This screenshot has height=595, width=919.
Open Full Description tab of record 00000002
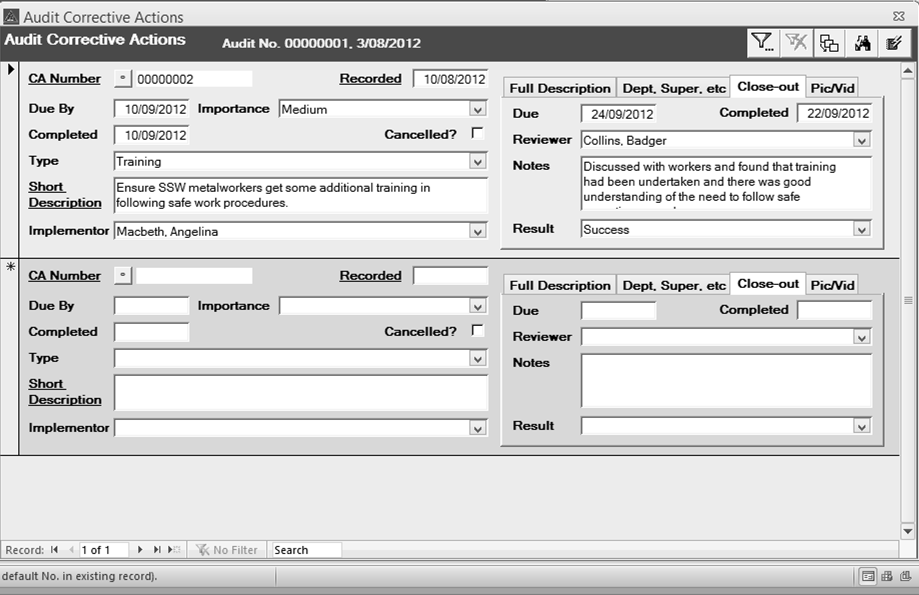pyautogui.click(x=560, y=88)
